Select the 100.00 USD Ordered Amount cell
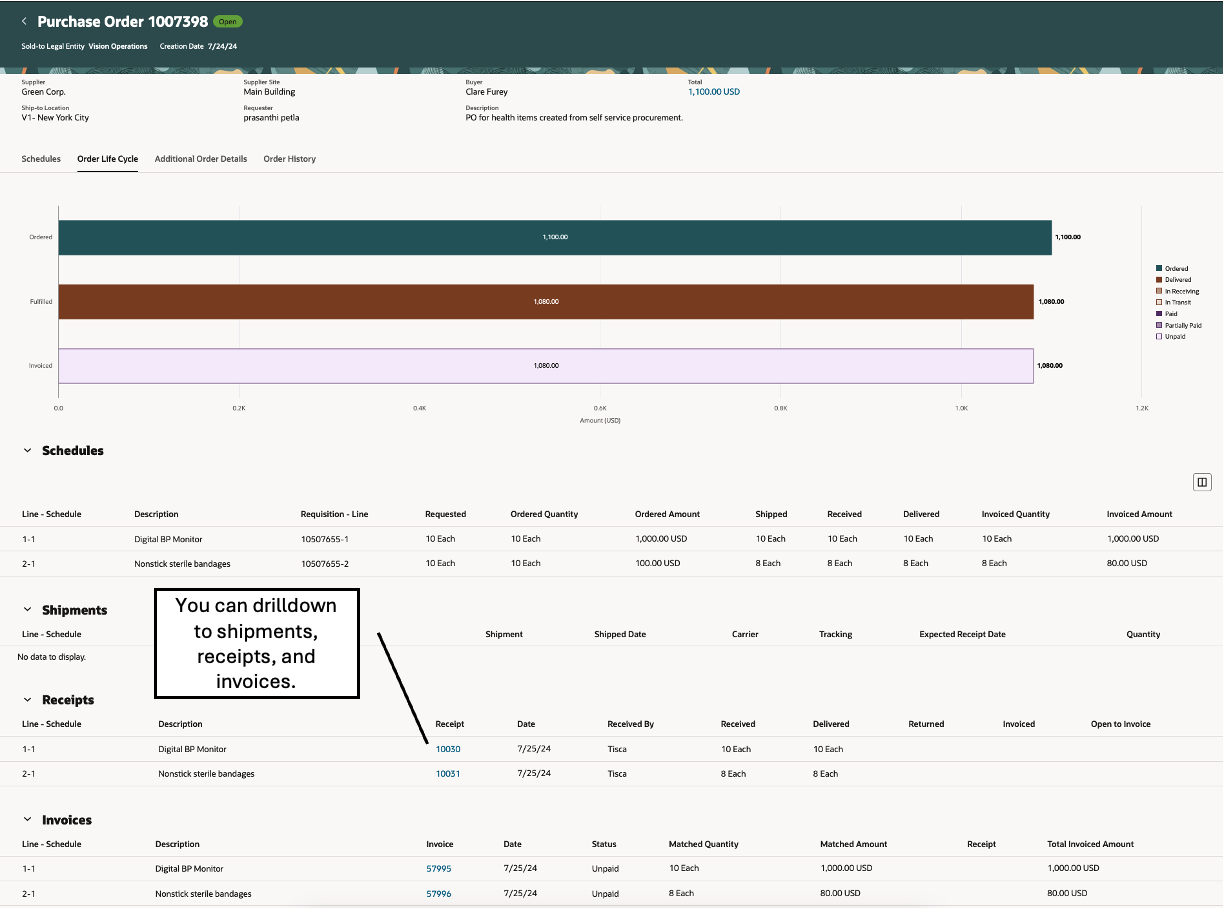Screen dimensions: 1223x908 (x=658, y=564)
